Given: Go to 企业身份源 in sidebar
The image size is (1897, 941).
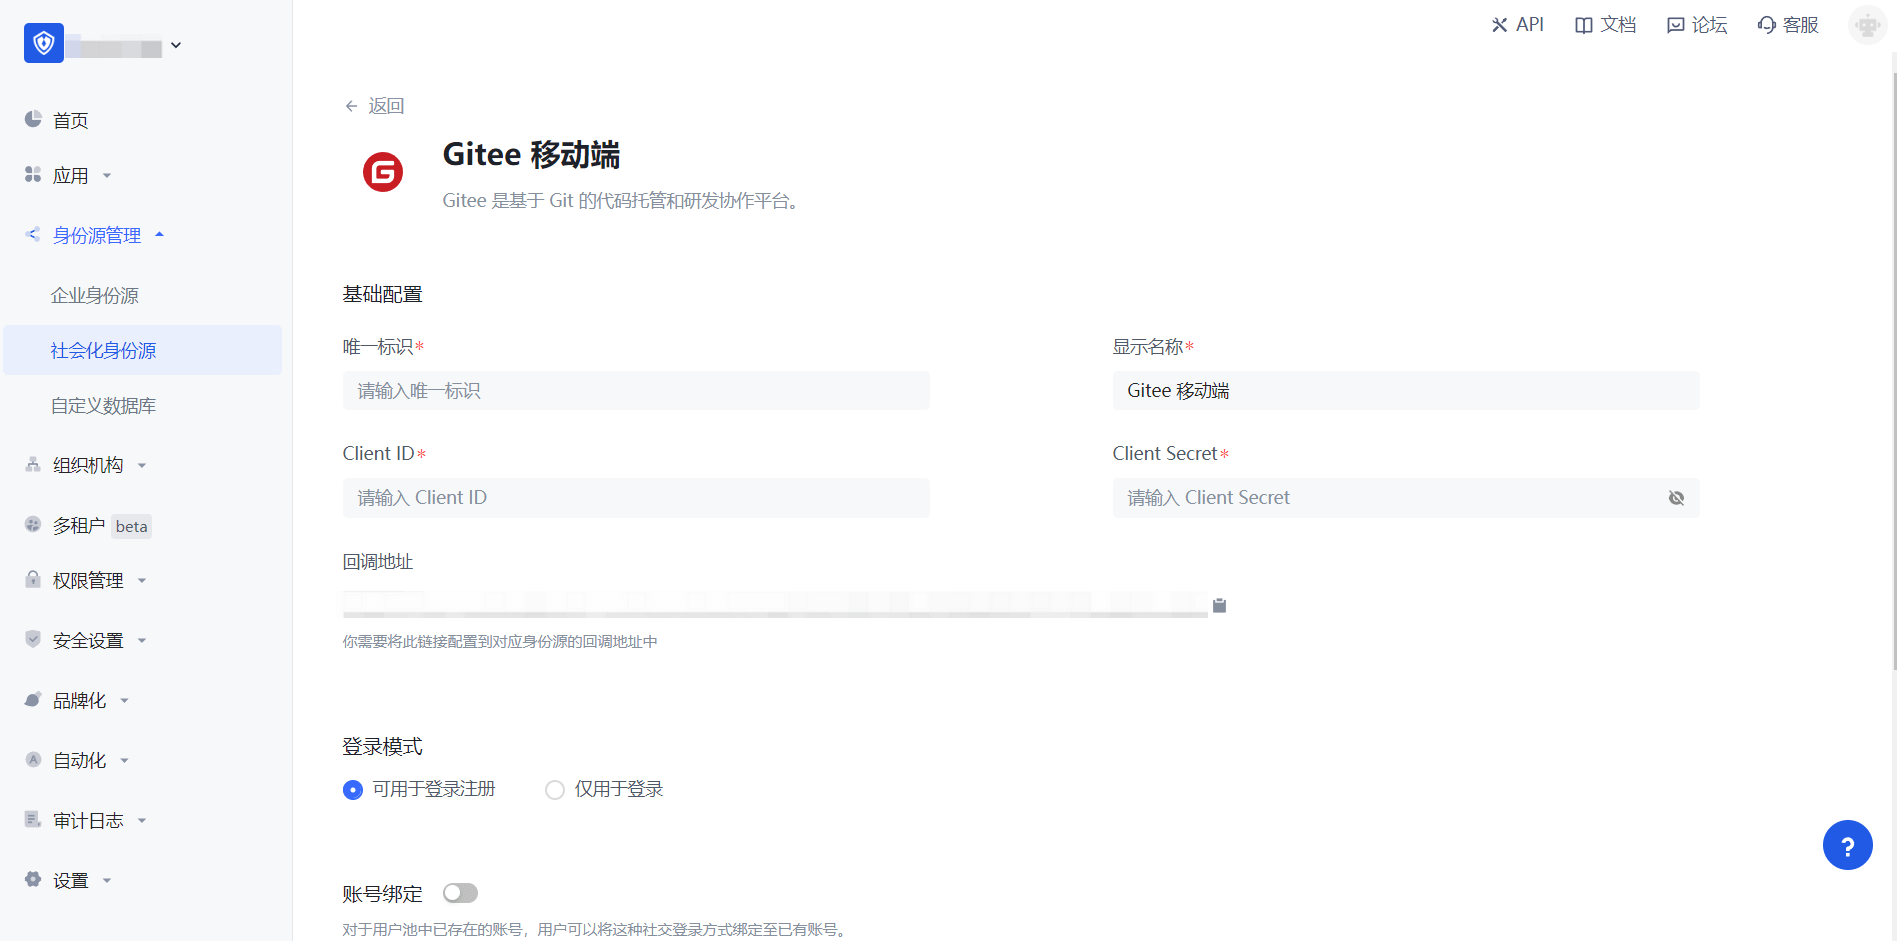Looking at the screenshot, I should [95, 296].
